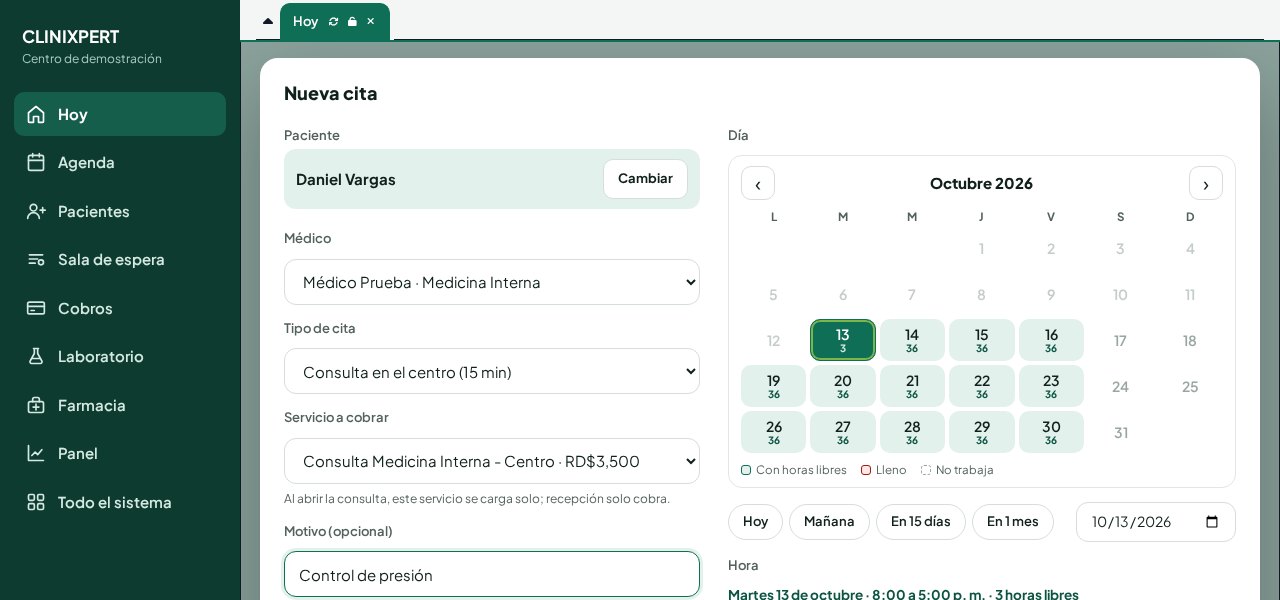
Task: Open Todo el sistema via the grid icon
Action: coord(36,502)
